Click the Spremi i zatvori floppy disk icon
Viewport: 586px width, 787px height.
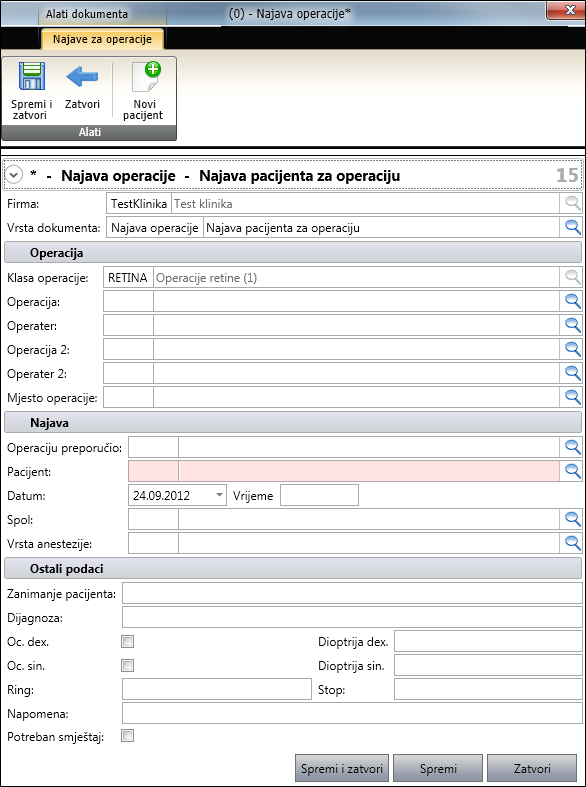tap(31, 77)
